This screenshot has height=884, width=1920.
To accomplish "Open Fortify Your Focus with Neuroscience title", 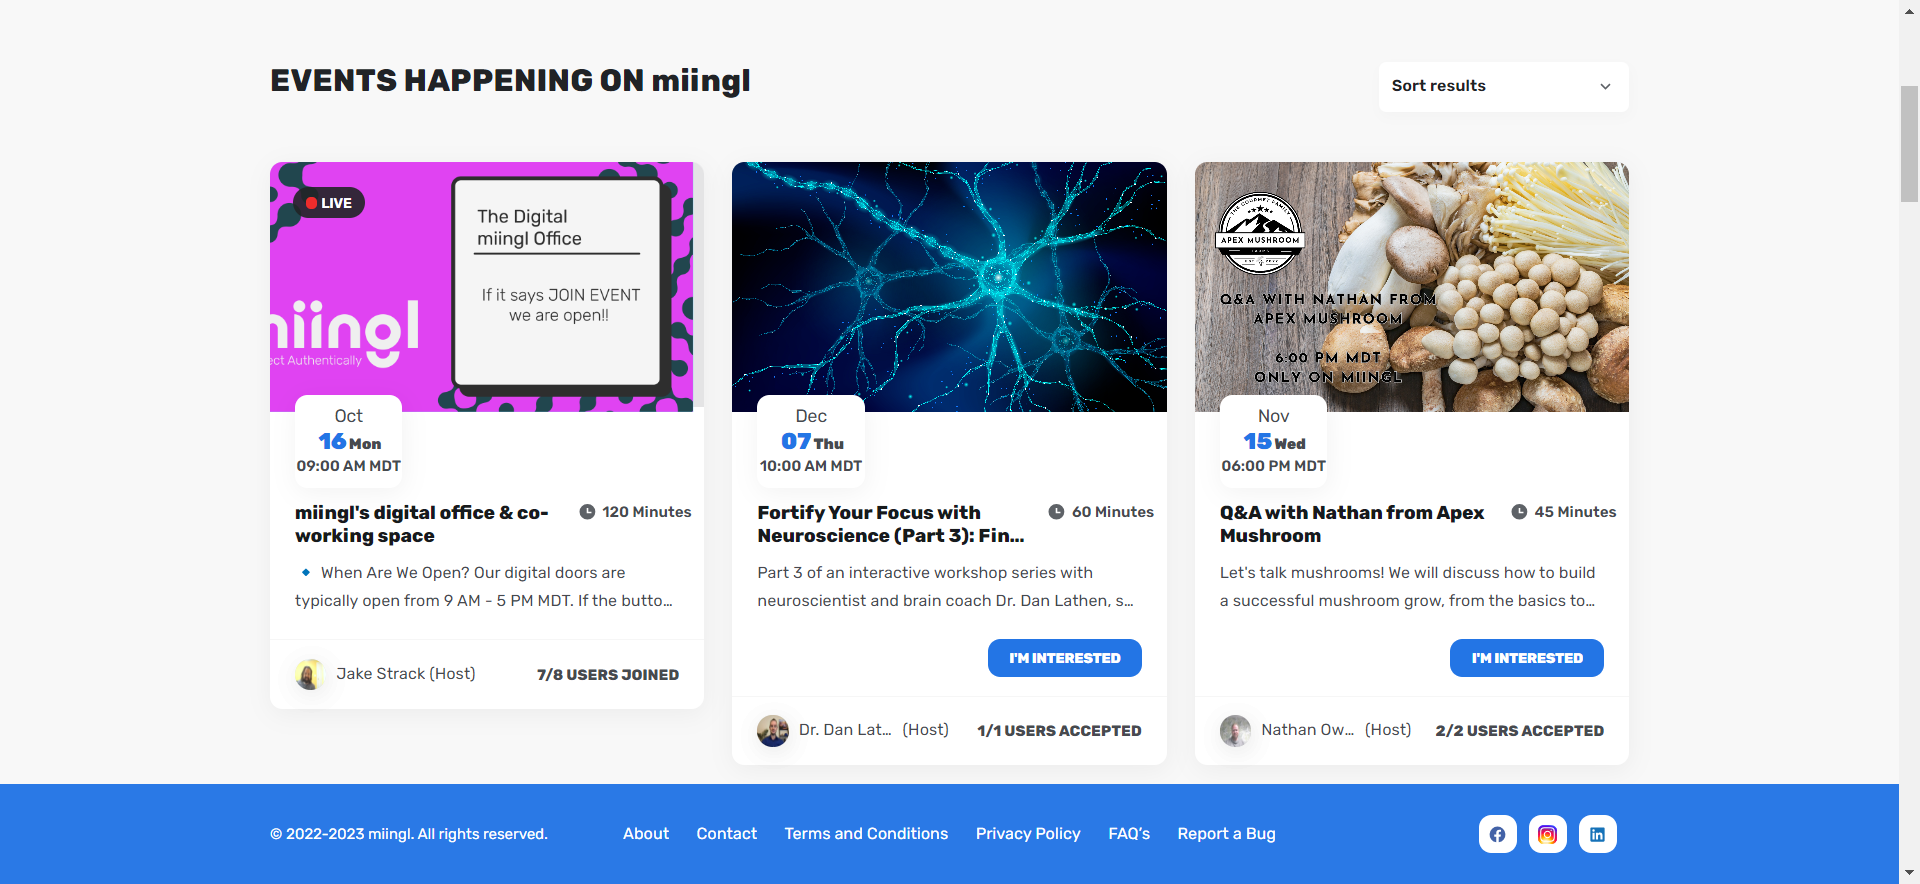I will (890, 524).
